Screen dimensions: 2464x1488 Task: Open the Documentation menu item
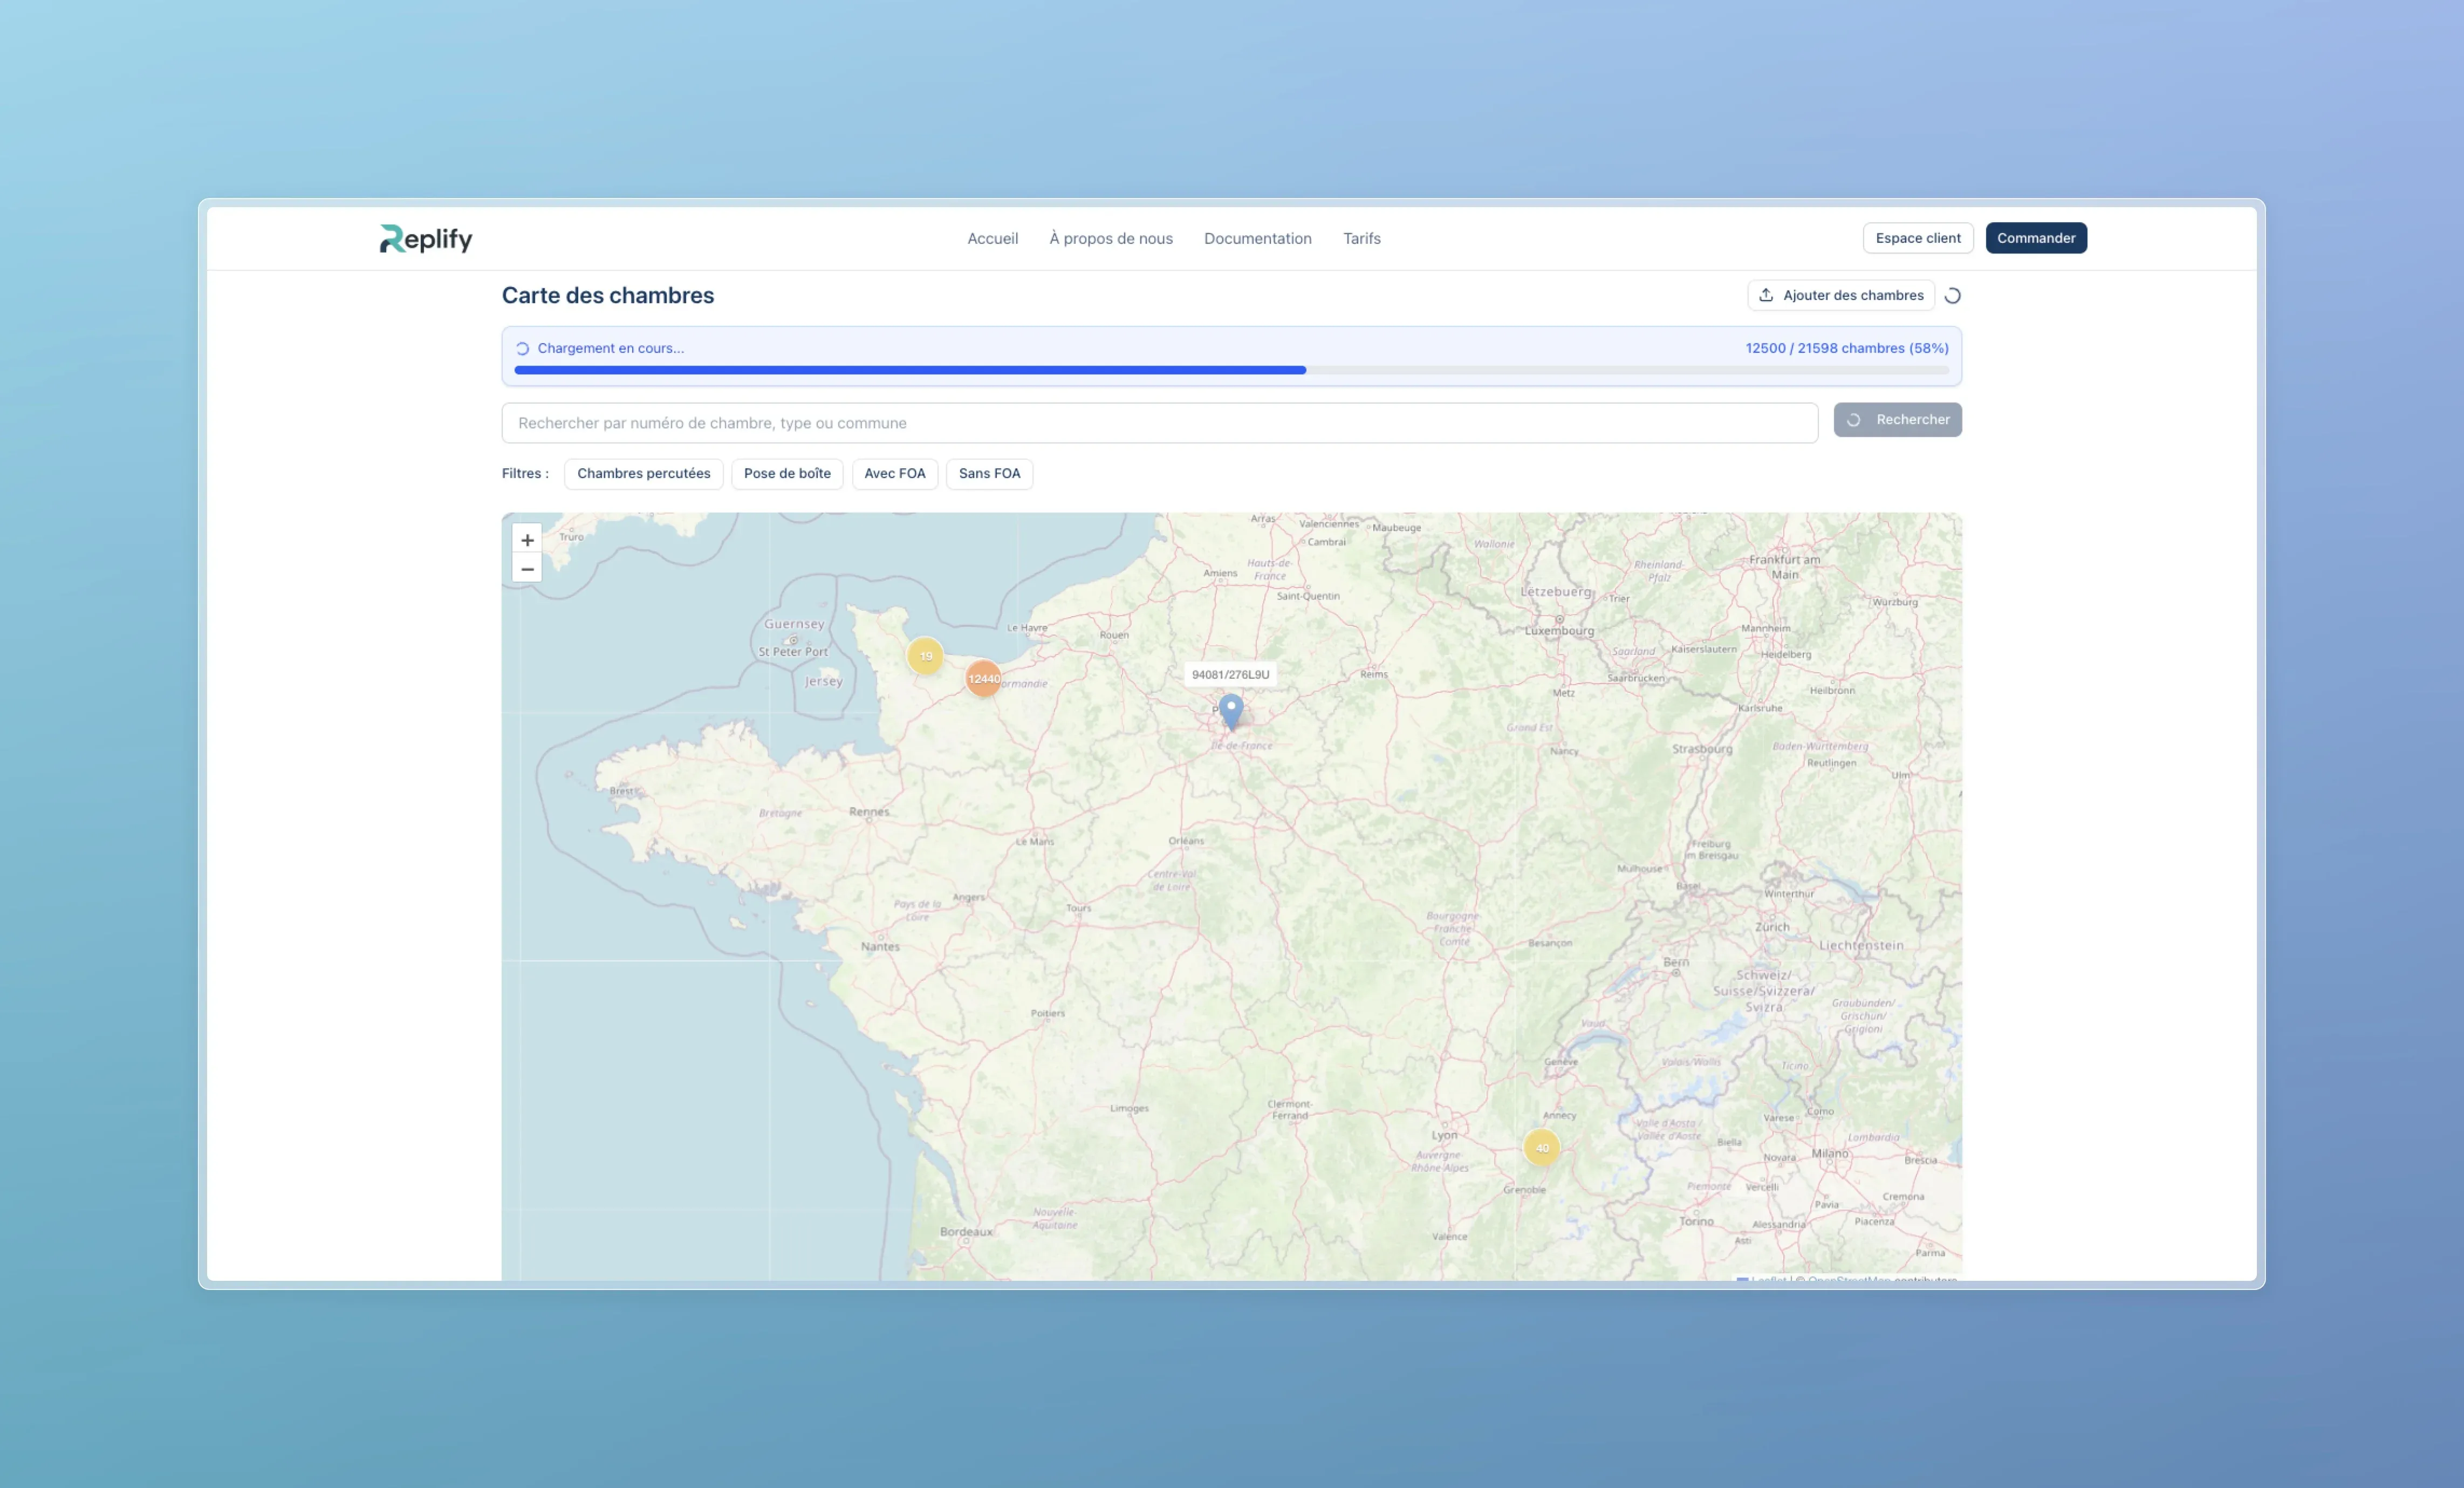[x=1257, y=238]
